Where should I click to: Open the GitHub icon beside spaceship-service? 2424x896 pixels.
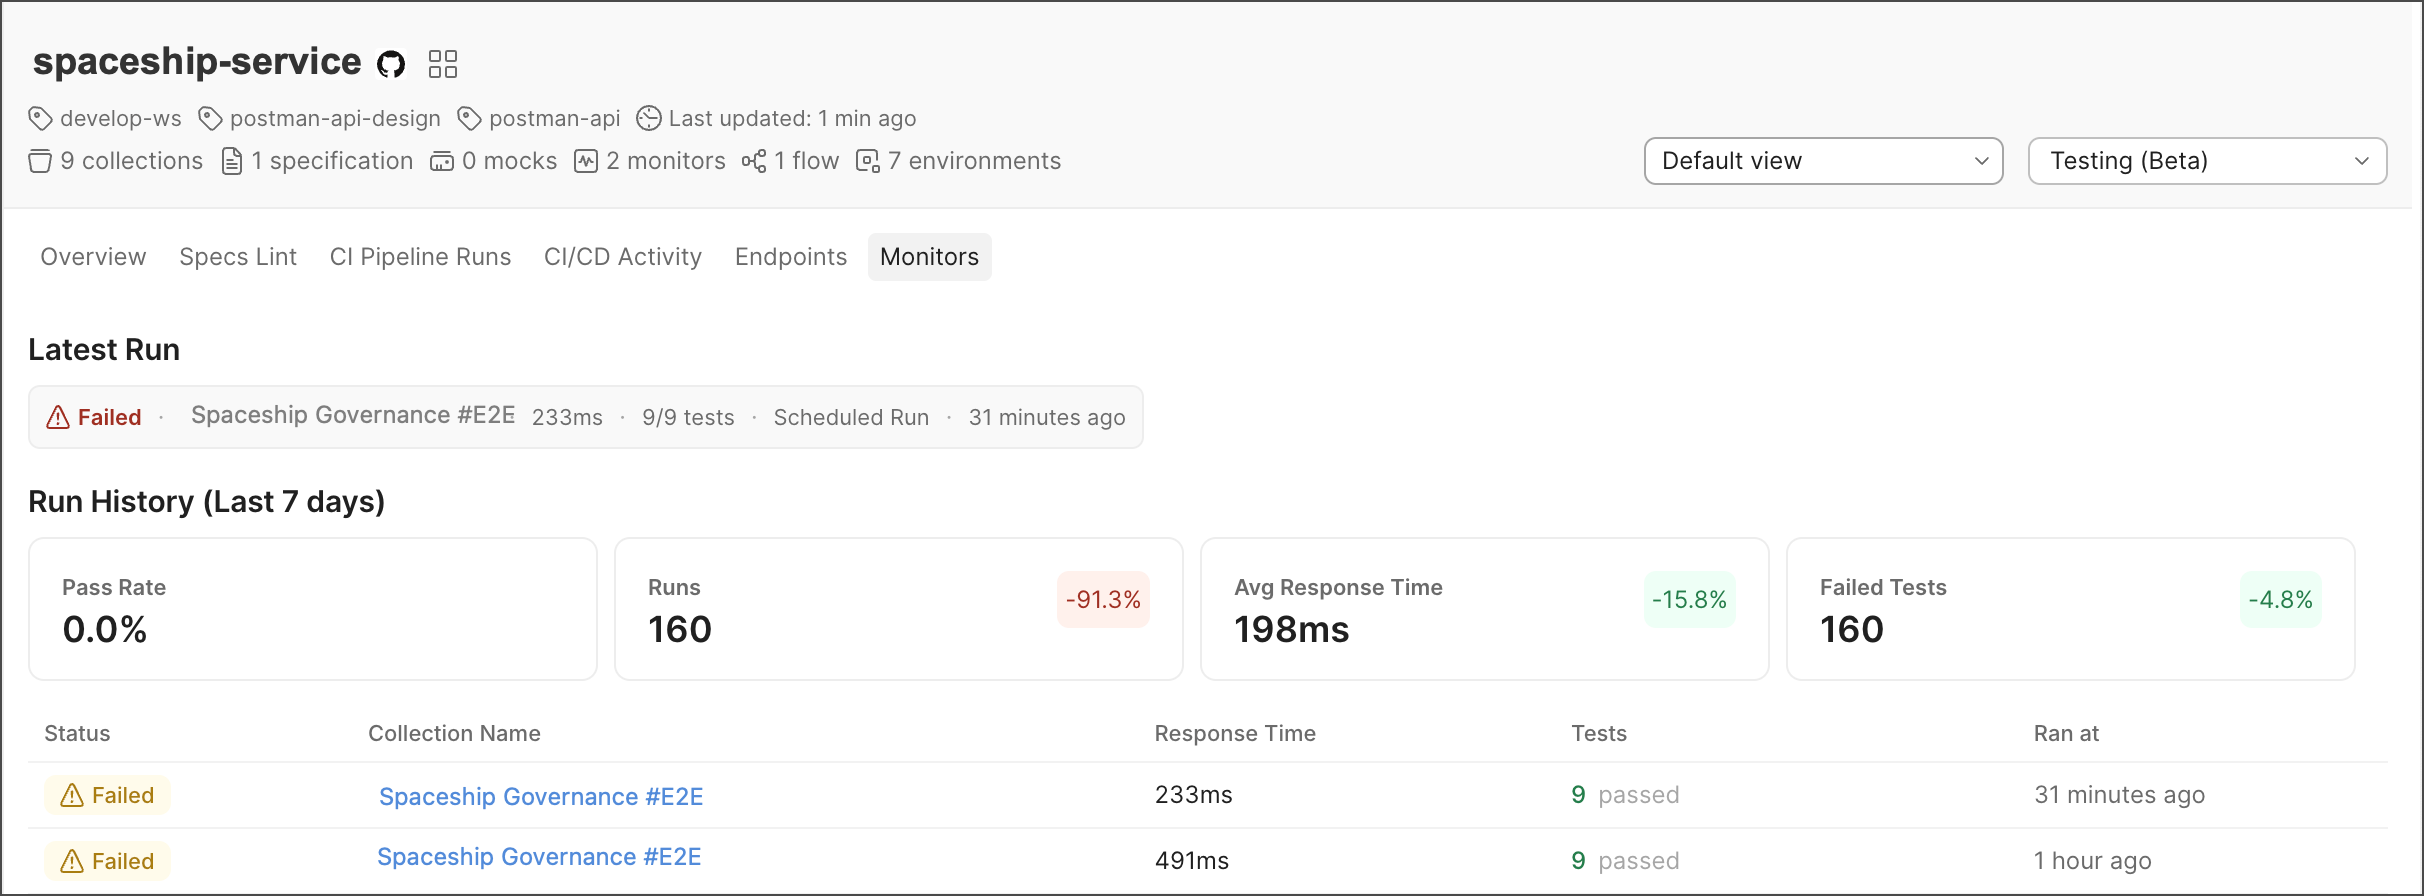(x=391, y=65)
